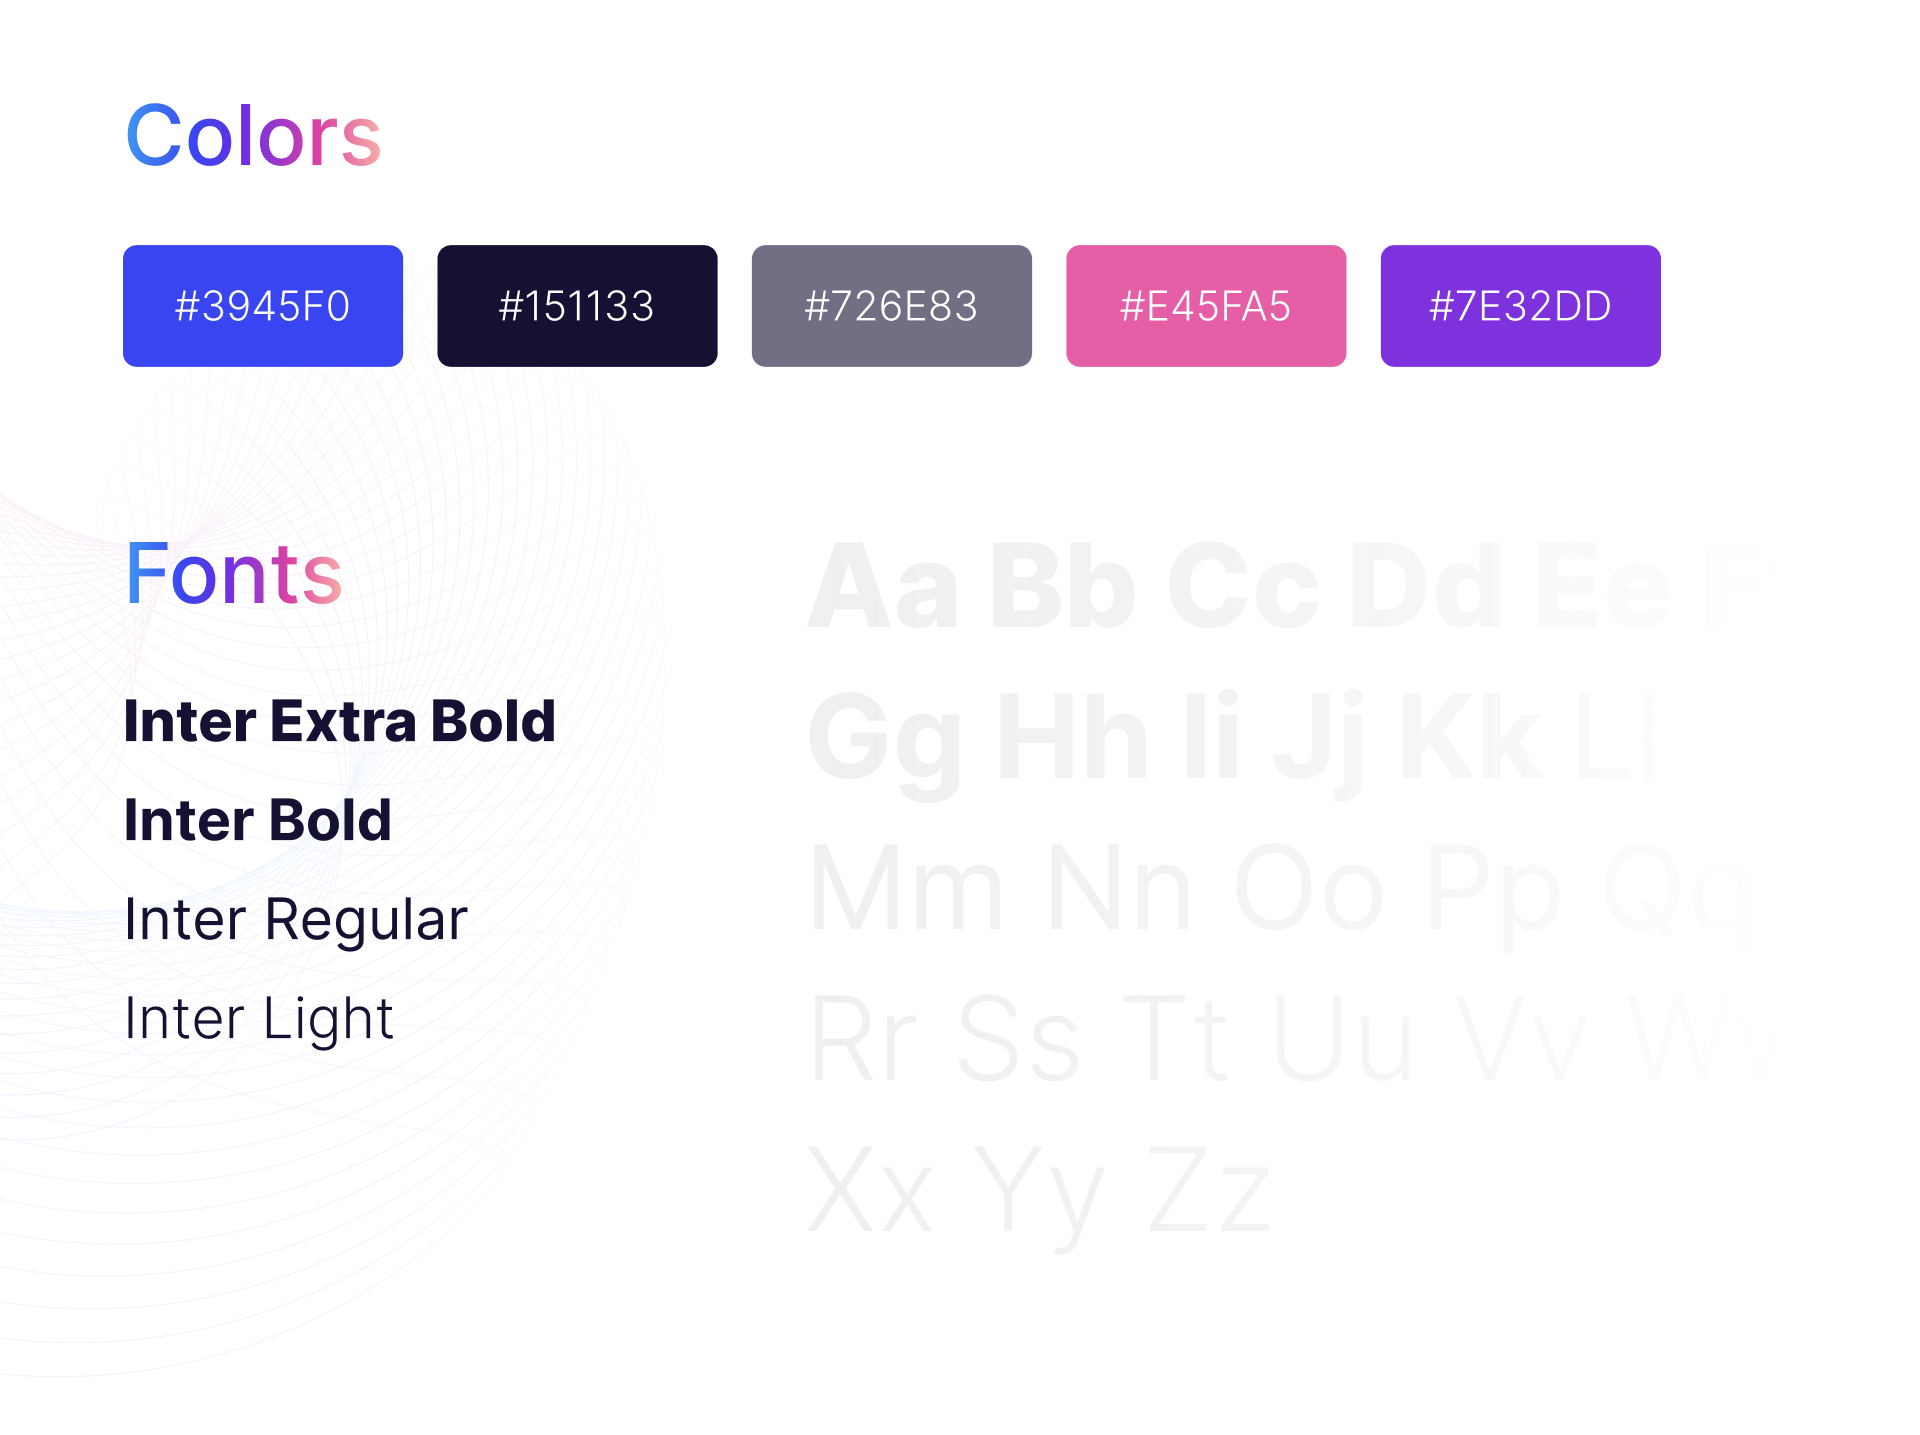Select the dark navy #151133 swatch
1920x1435 pixels.
tap(577, 306)
